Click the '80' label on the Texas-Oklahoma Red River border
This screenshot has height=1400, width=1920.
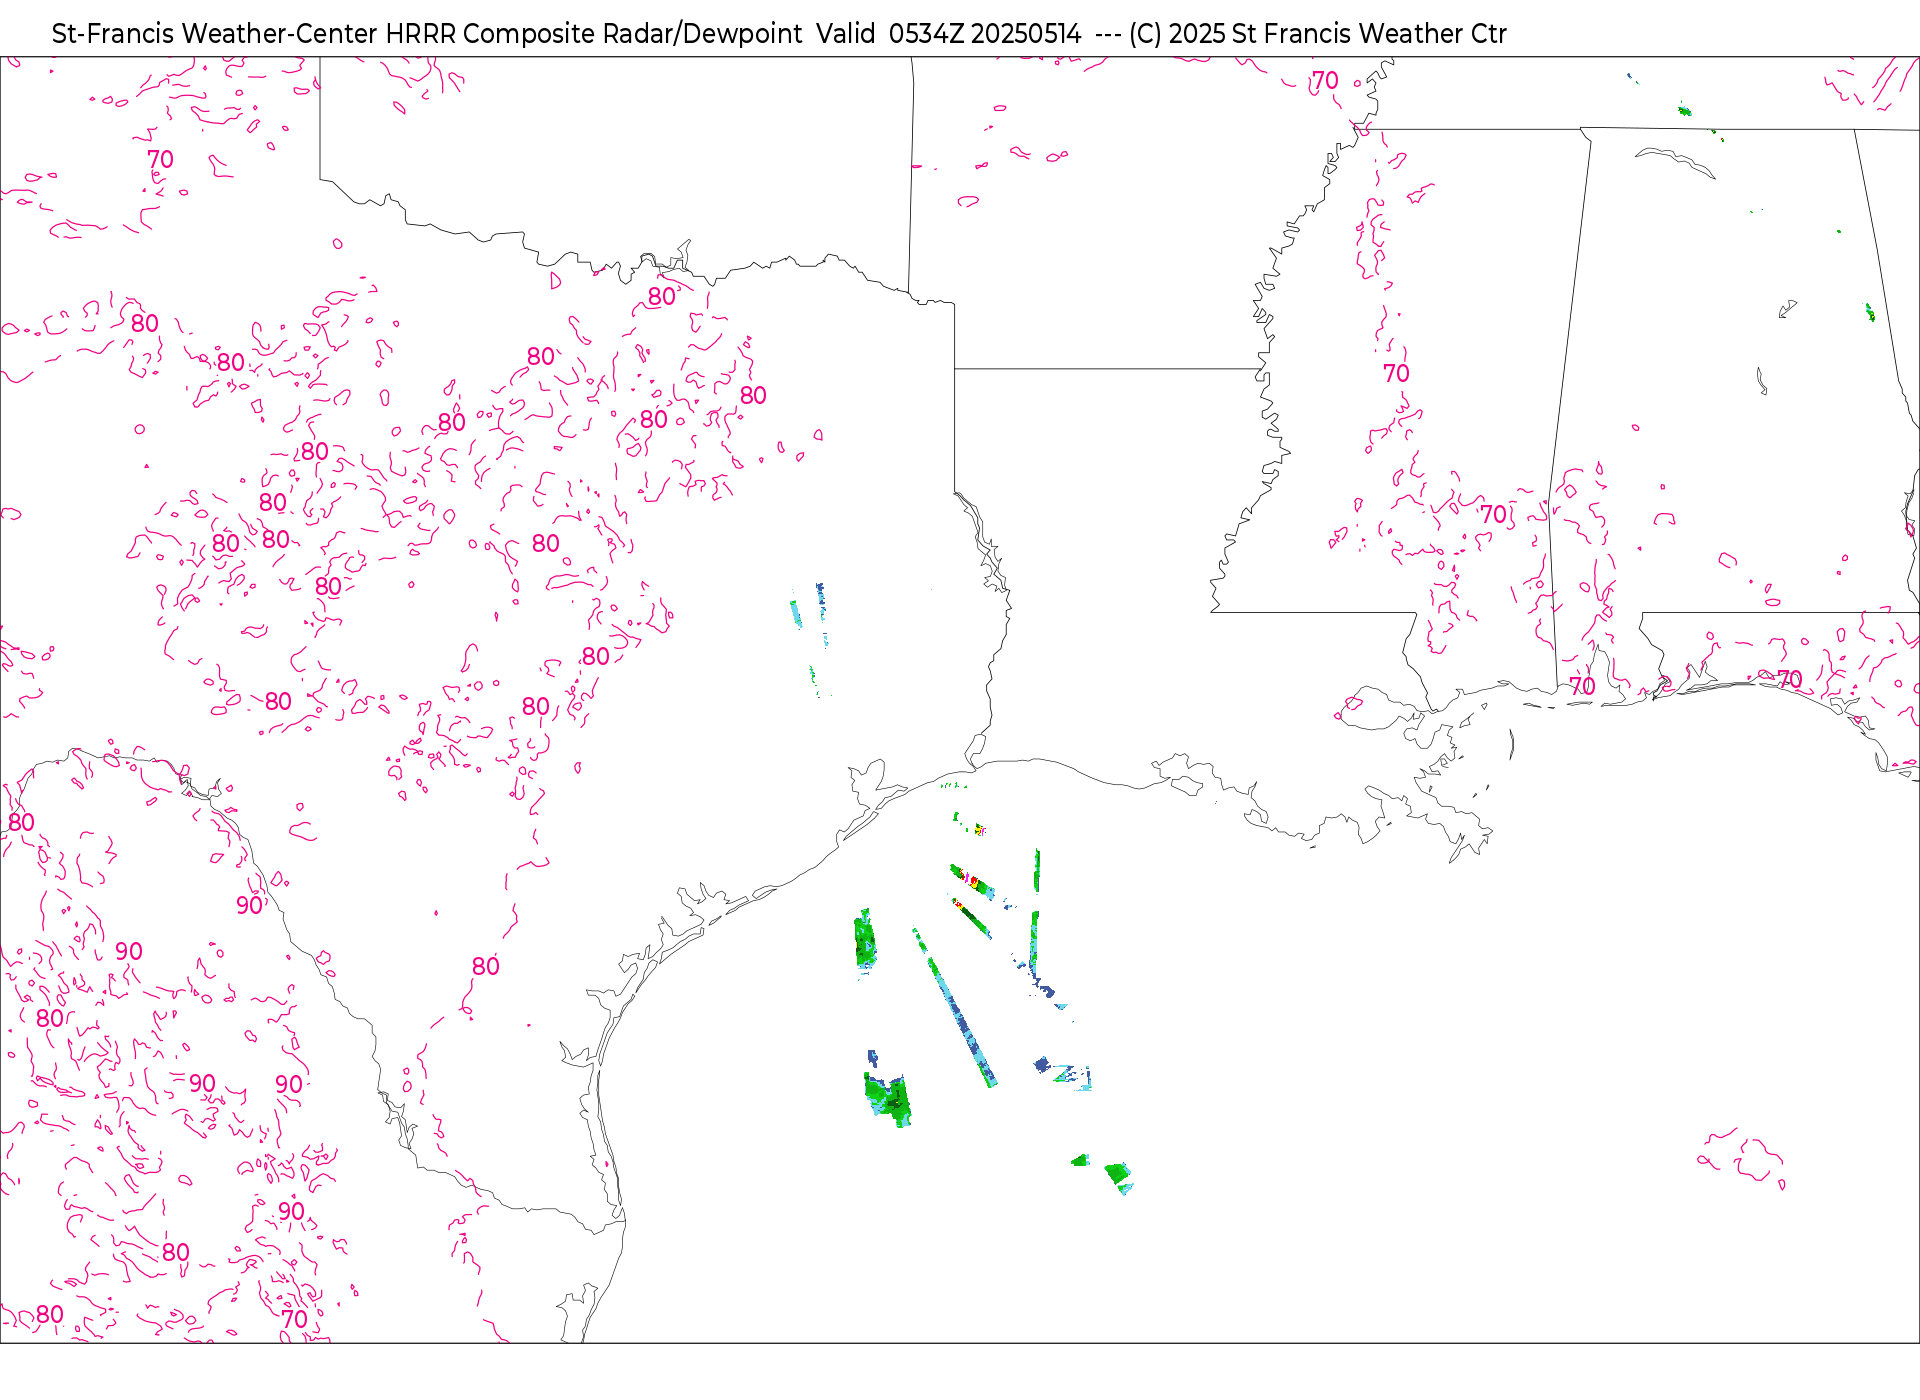pyautogui.click(x=662, y=297)
